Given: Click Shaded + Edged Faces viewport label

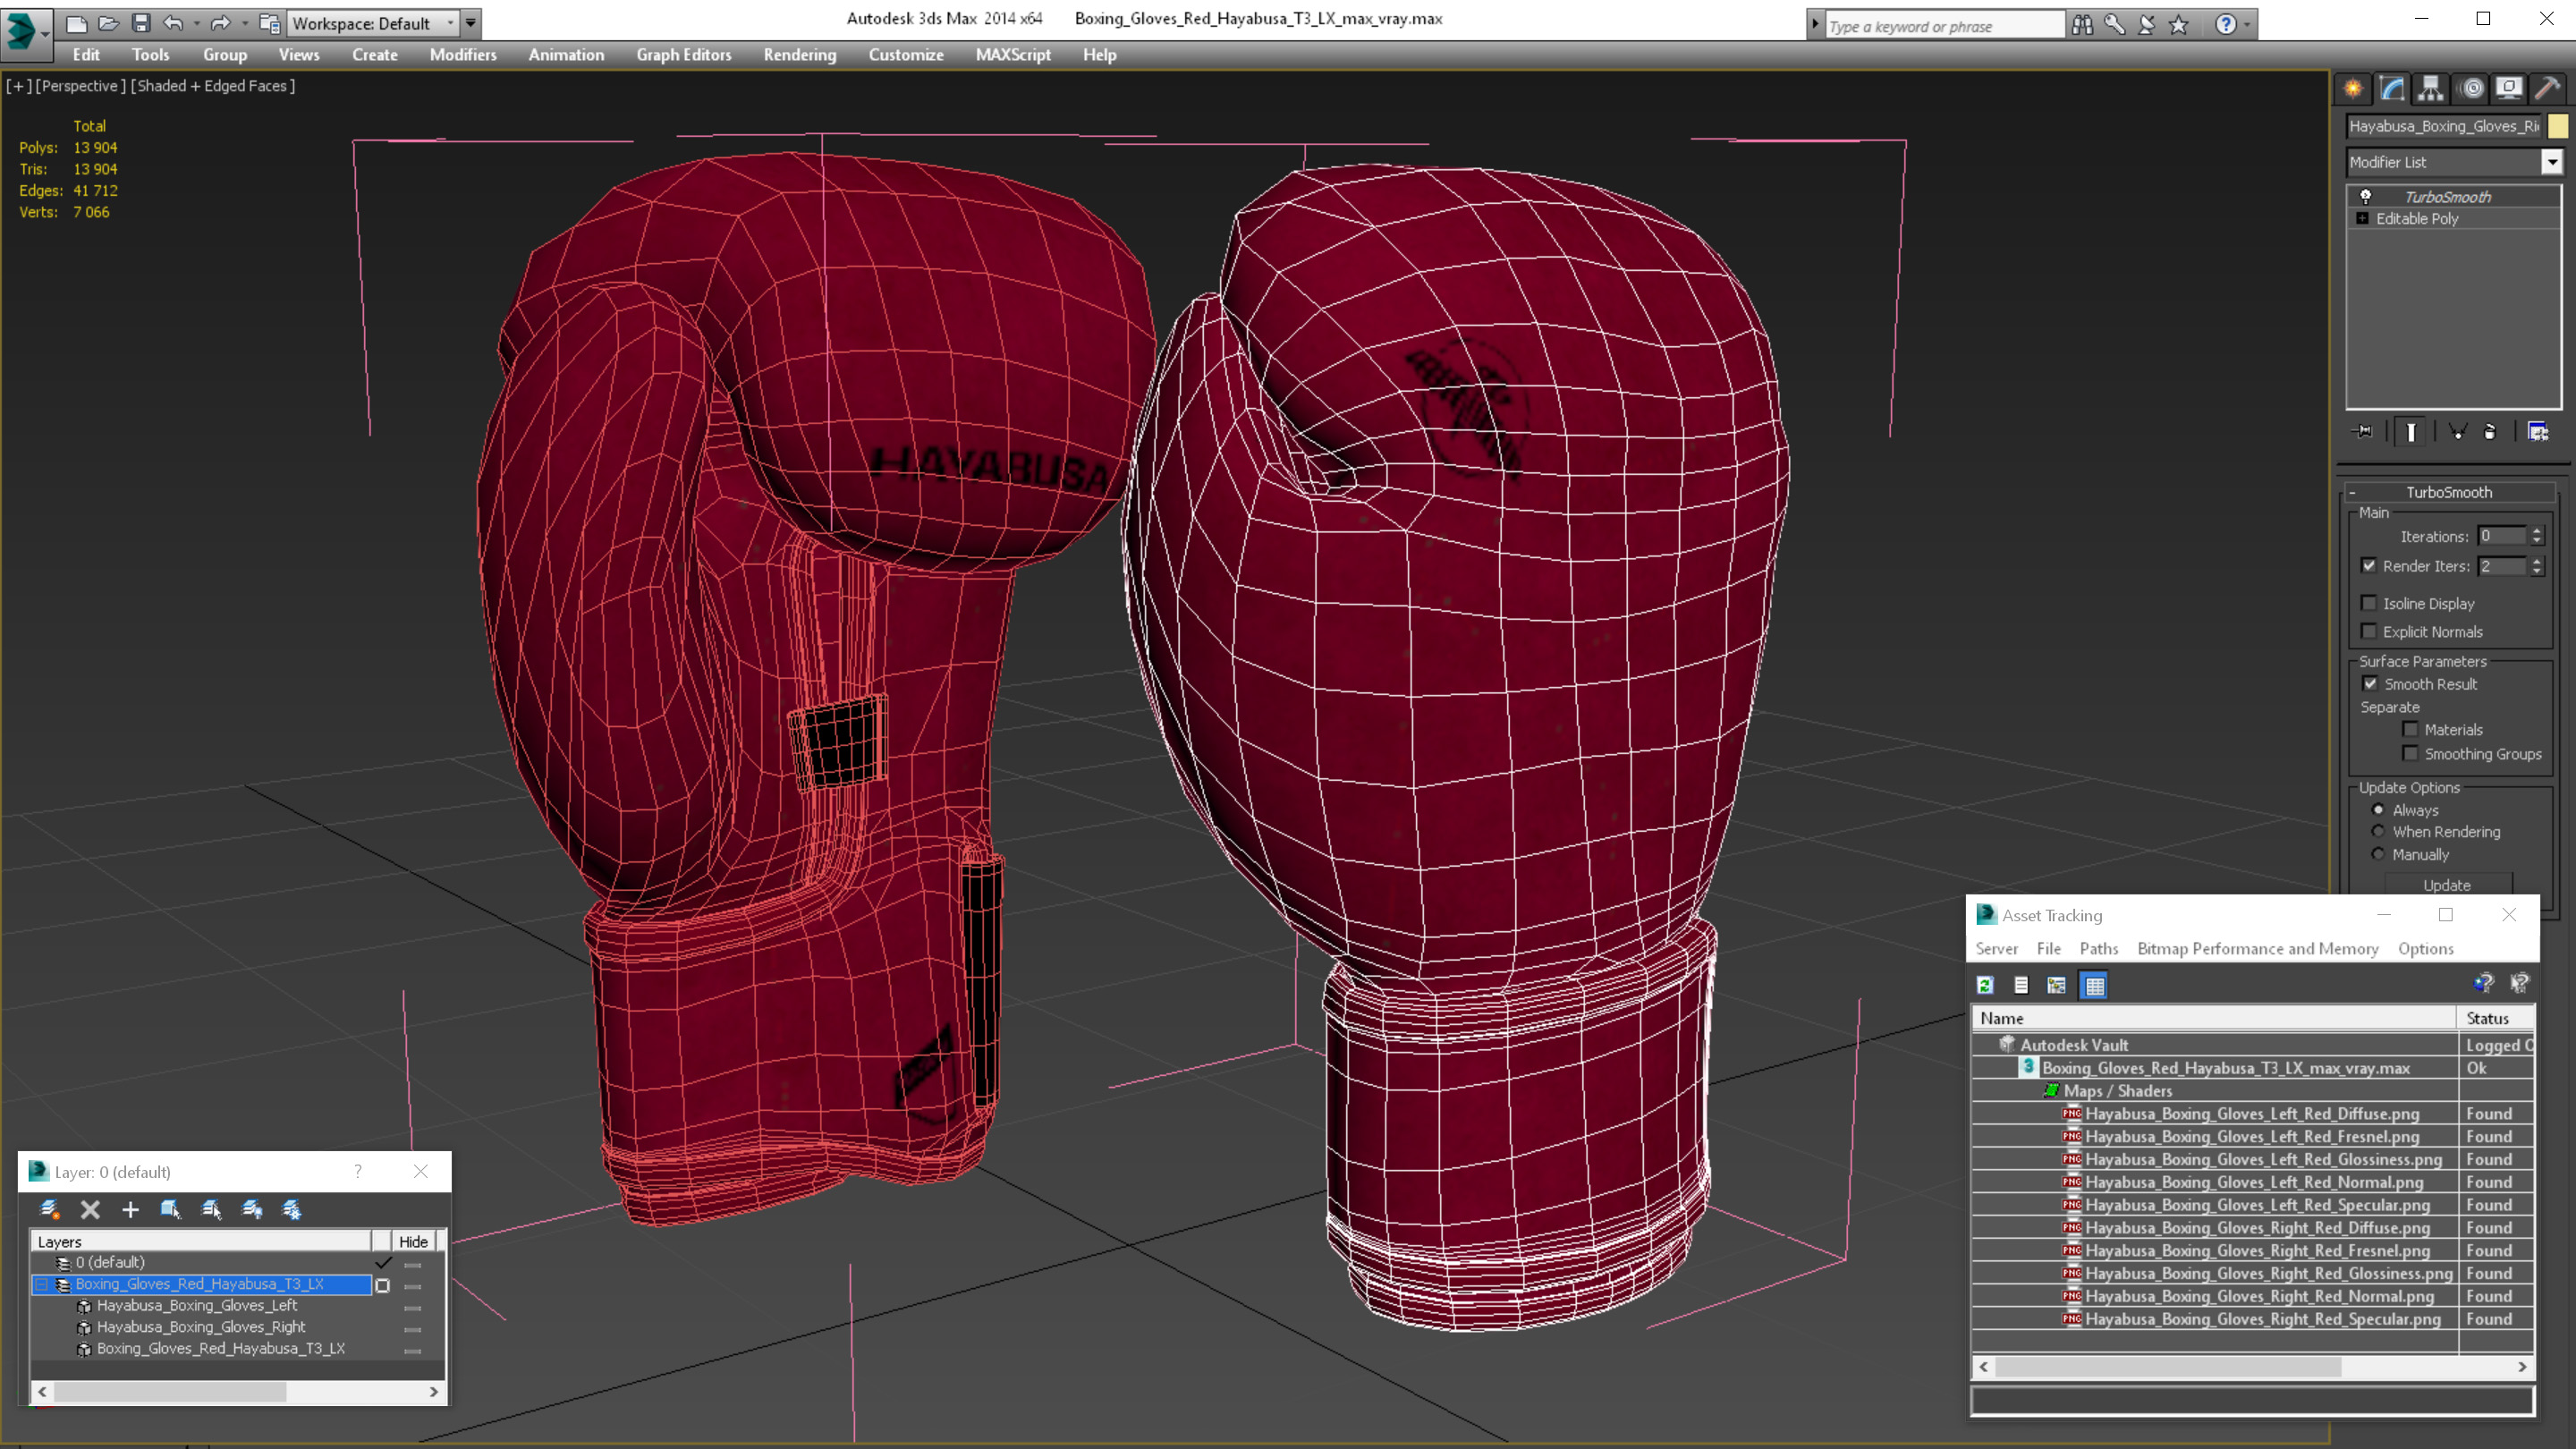Looking at the screenshot, I should 215,86.
